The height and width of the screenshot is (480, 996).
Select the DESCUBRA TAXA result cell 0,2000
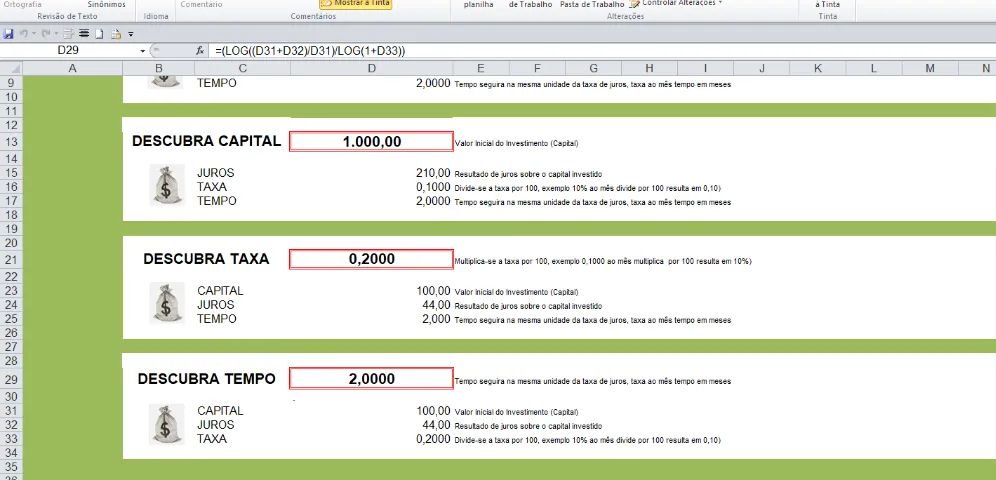pos(372,259)
